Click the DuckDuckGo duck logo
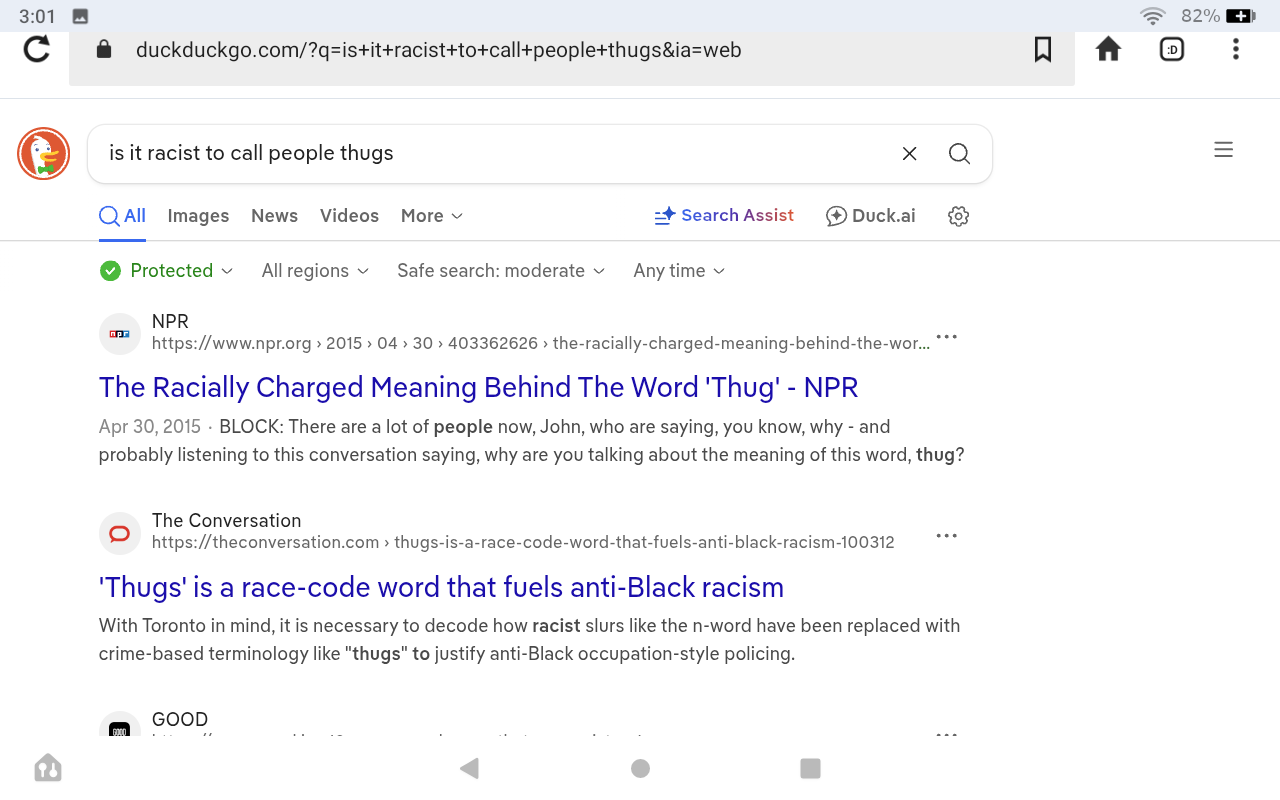 (43, 154)
